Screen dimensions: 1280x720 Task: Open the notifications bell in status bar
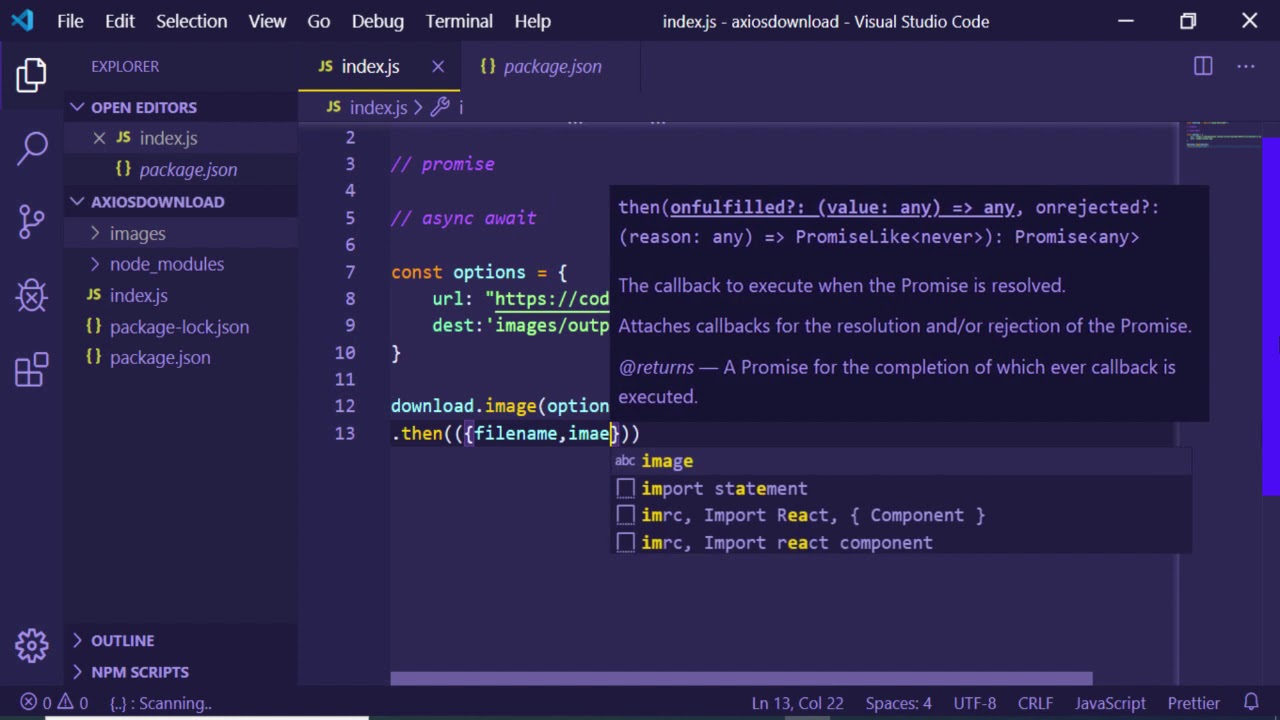point(1251,703)
